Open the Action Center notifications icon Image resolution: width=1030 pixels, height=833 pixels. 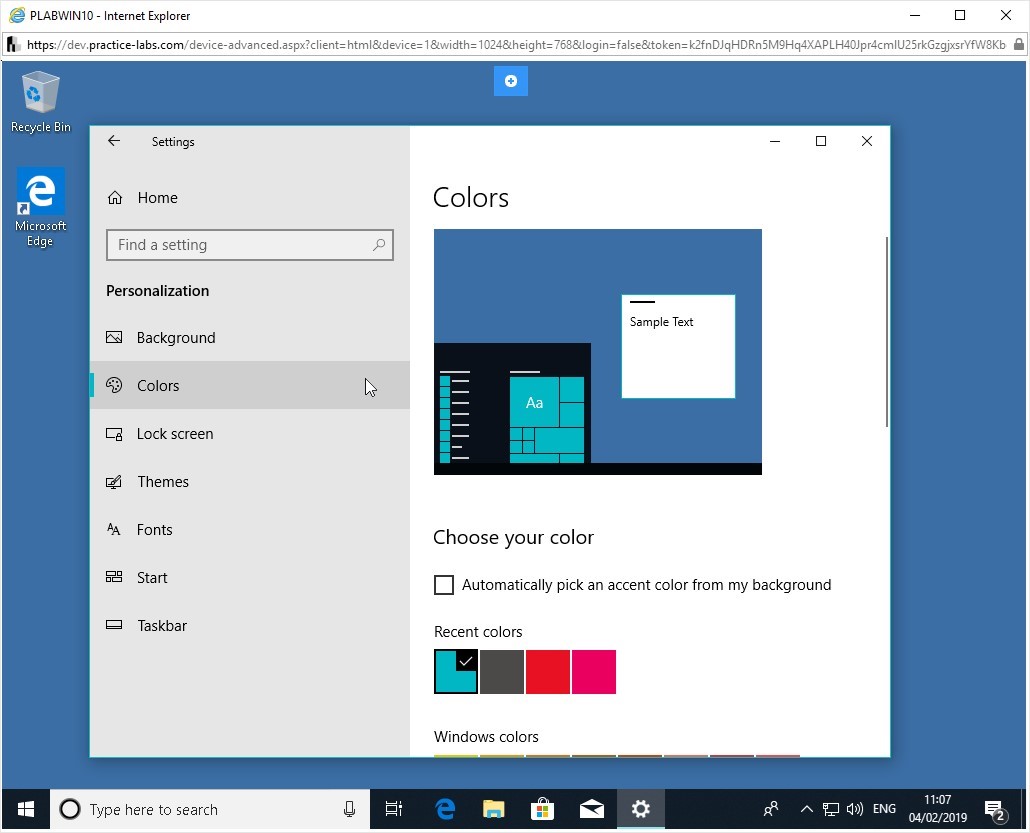coord(996,811)
